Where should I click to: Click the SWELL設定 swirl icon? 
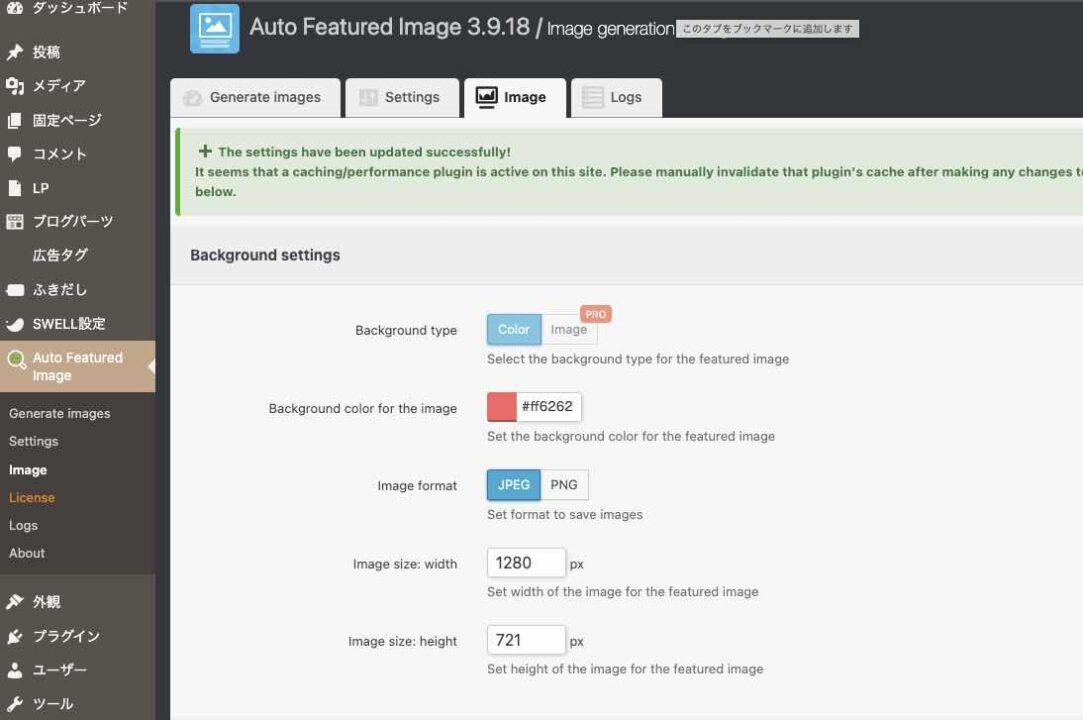click(x=15, y=323)
